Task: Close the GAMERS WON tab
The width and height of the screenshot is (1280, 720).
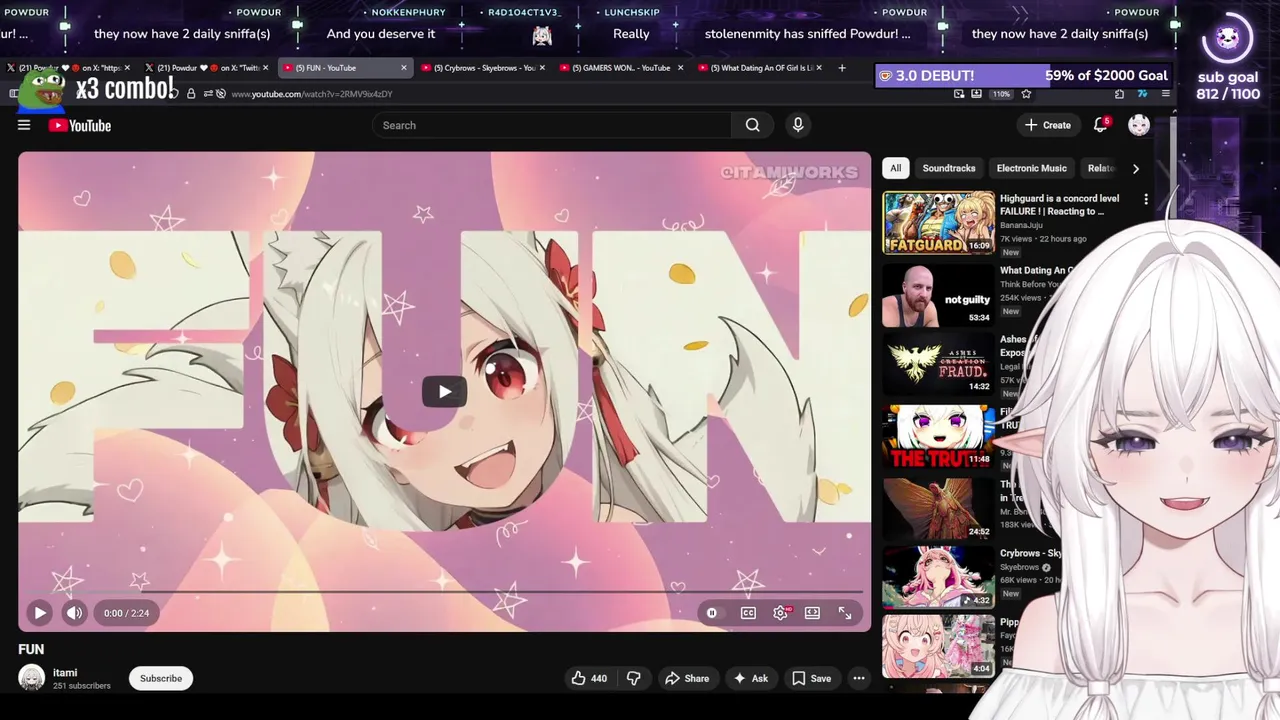Action: click(x=681, y=68)
